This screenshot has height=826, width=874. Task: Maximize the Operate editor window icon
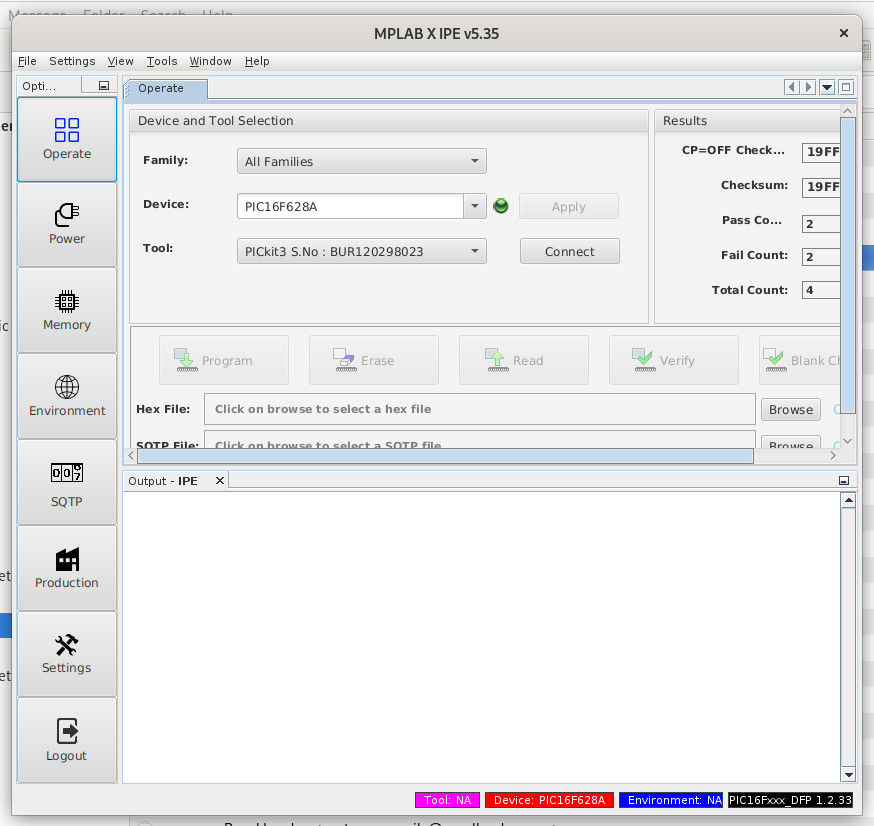[846, 88]
